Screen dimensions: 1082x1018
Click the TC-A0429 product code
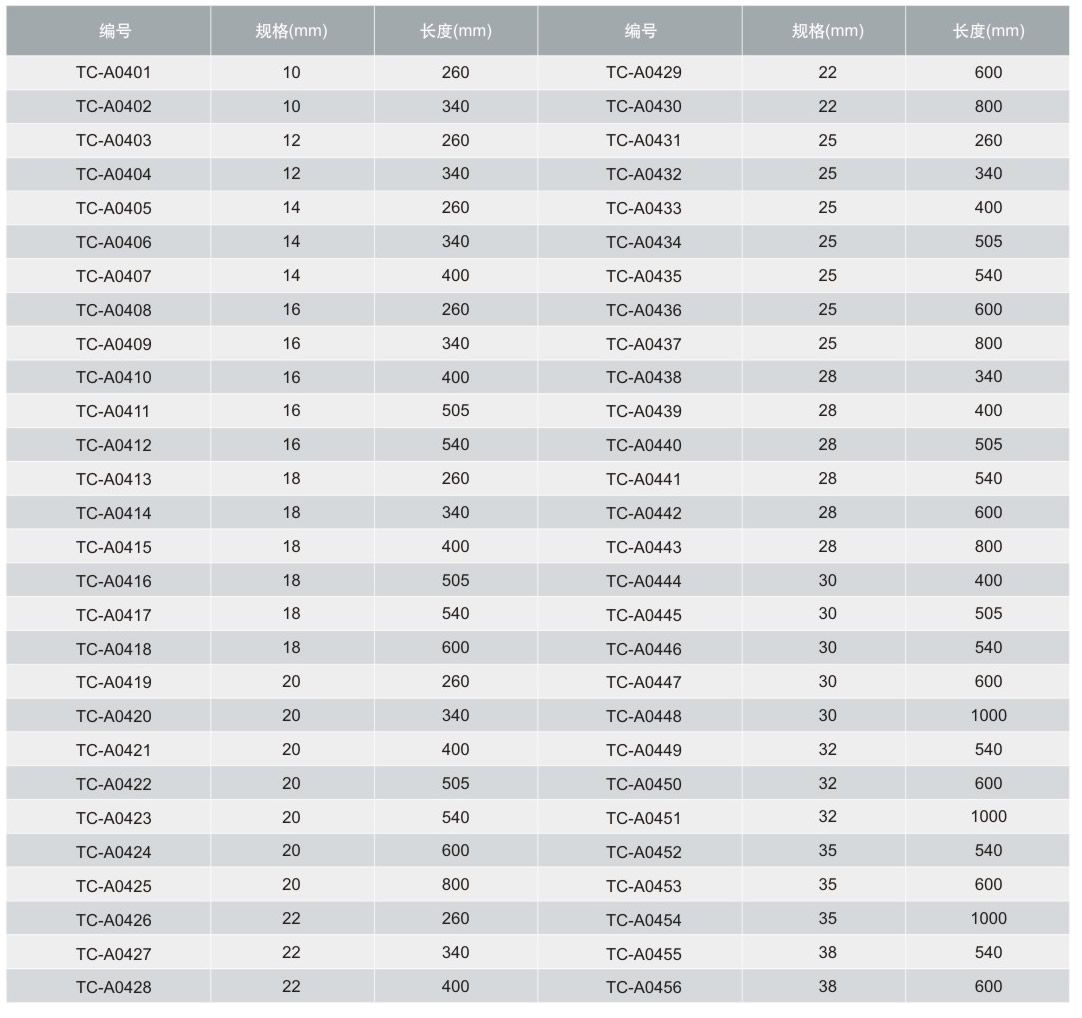point(643,73)
